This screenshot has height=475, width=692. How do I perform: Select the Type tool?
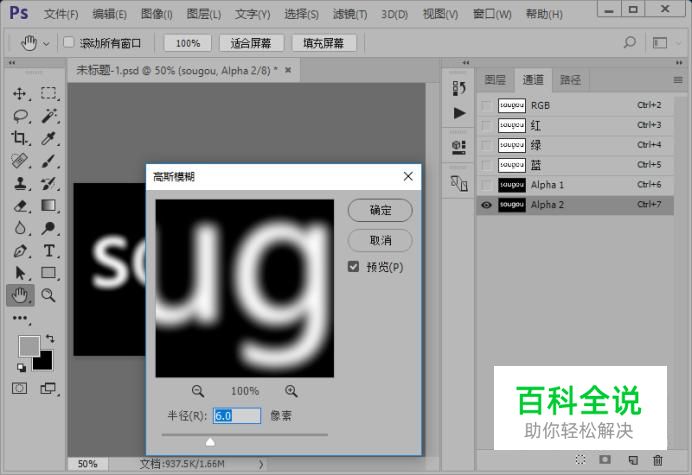pyautogui.click(x=49, y=251)
